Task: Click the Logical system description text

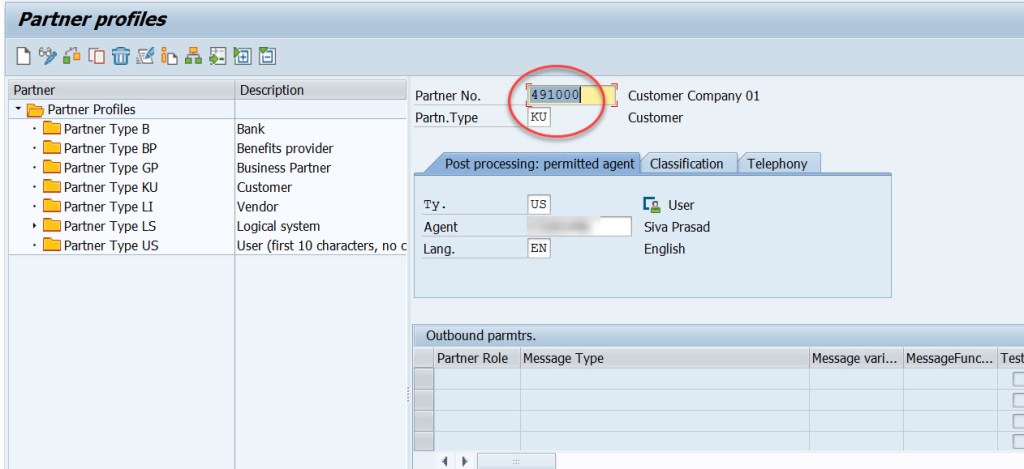Action: 278,226
